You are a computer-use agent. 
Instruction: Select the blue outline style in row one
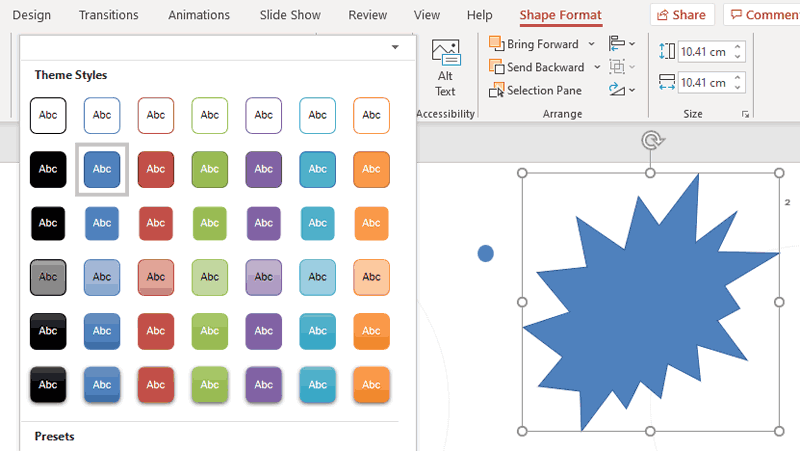pos(102,115)
